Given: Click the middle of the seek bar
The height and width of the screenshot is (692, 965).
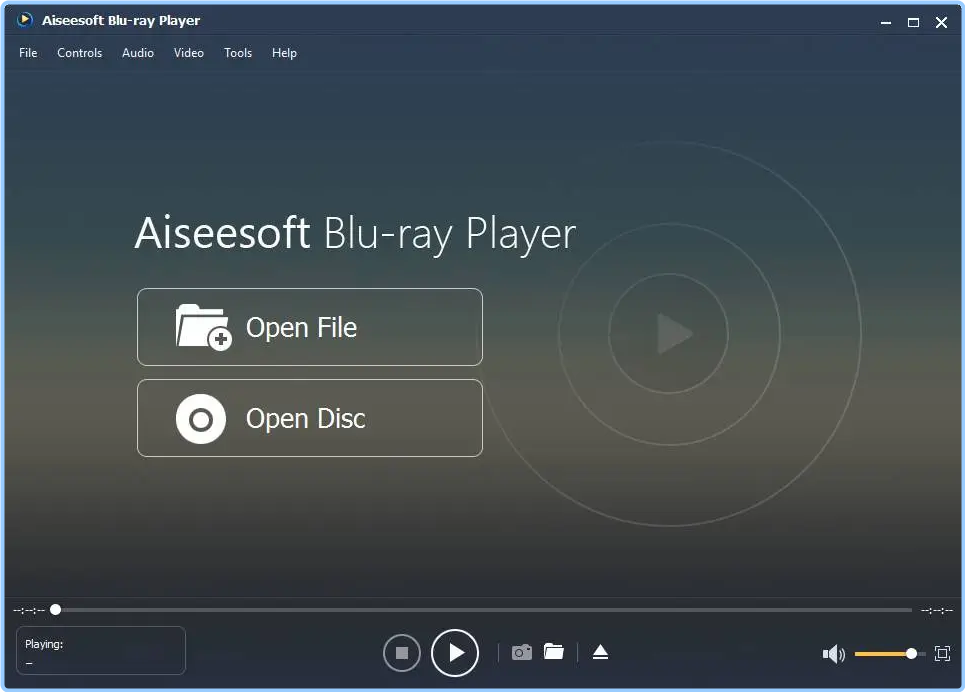Looking at the screenshot, I should click(x=484, y=610).
